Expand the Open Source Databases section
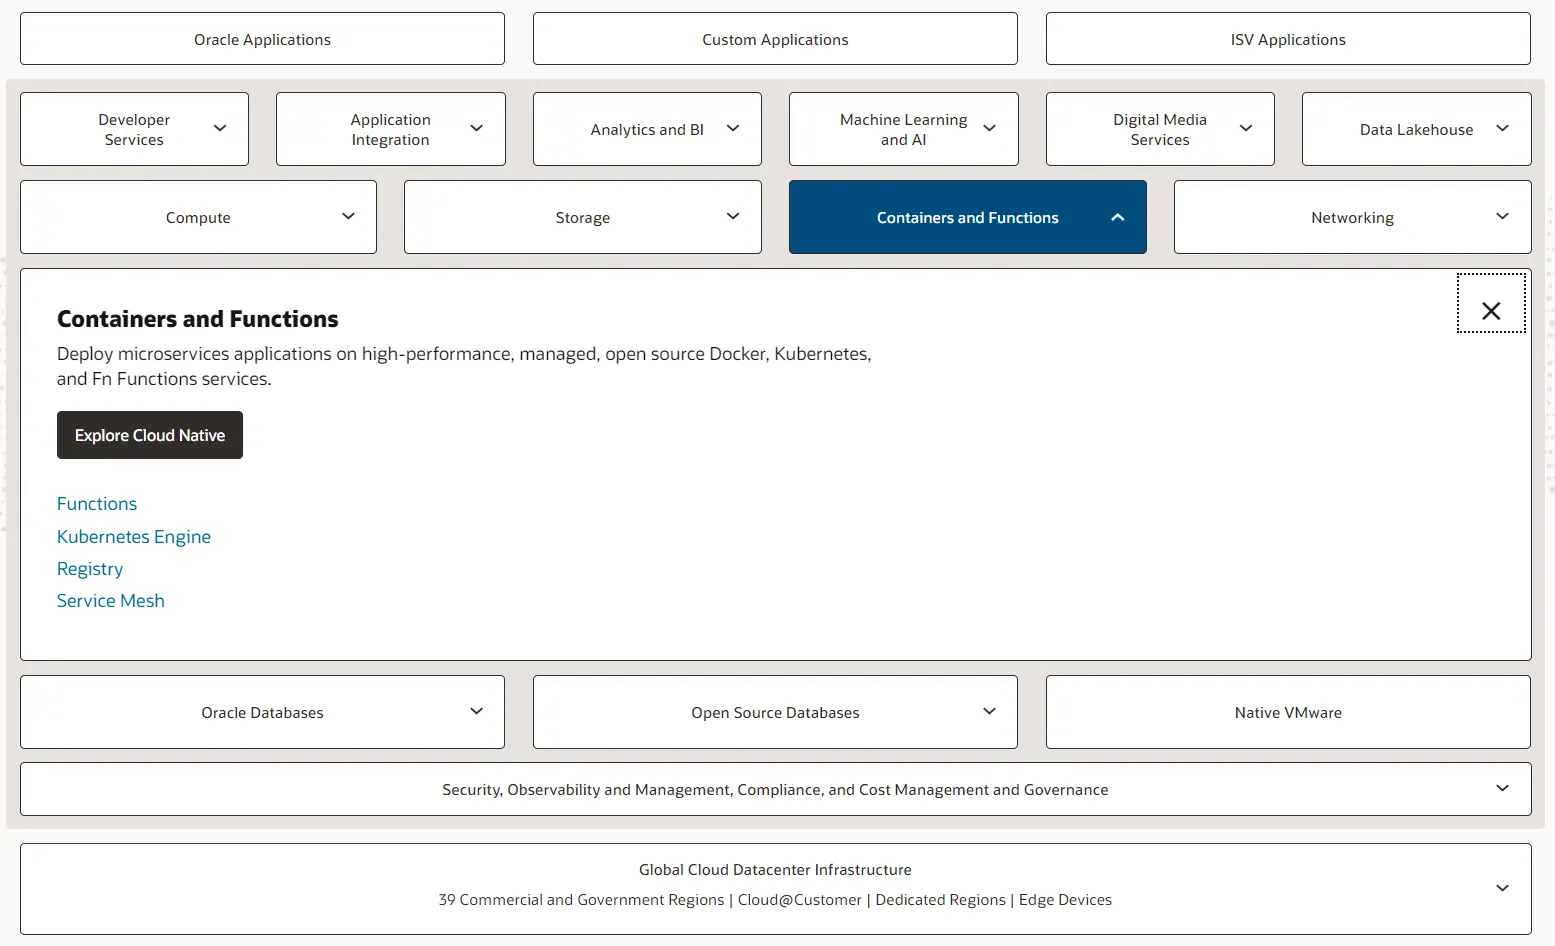The width and height of the screenshot is (1555, 946). coord(775,712)
